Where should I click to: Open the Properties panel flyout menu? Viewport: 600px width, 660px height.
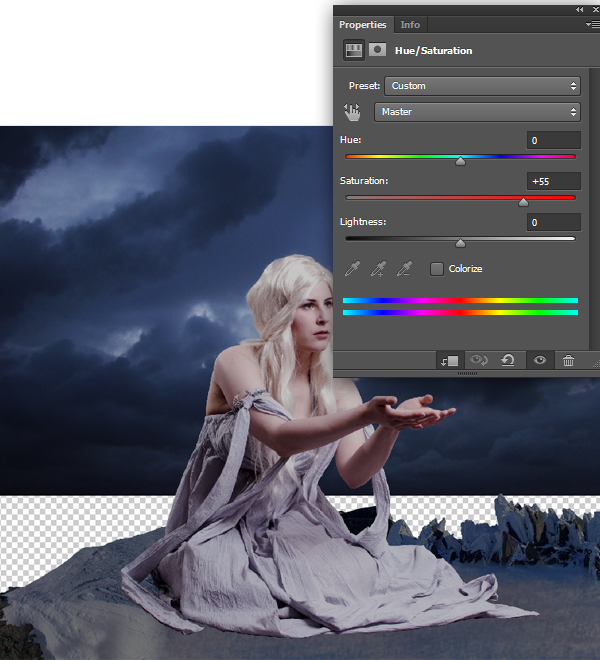[x=591, y=24]
